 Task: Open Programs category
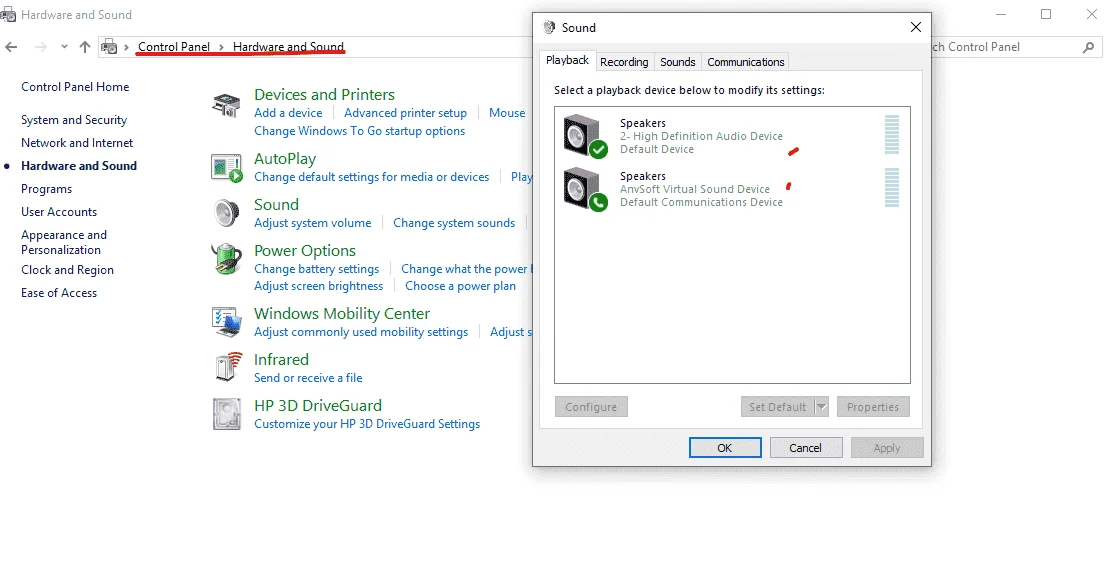tap(46, 189)
